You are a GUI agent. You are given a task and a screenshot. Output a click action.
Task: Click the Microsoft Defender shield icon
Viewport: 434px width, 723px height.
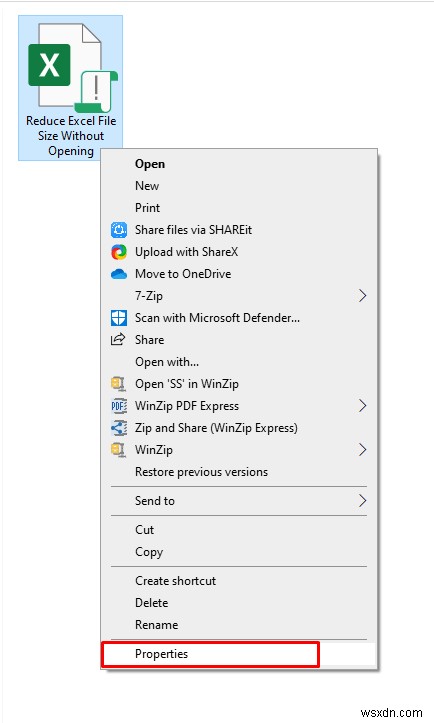[119, 318]
